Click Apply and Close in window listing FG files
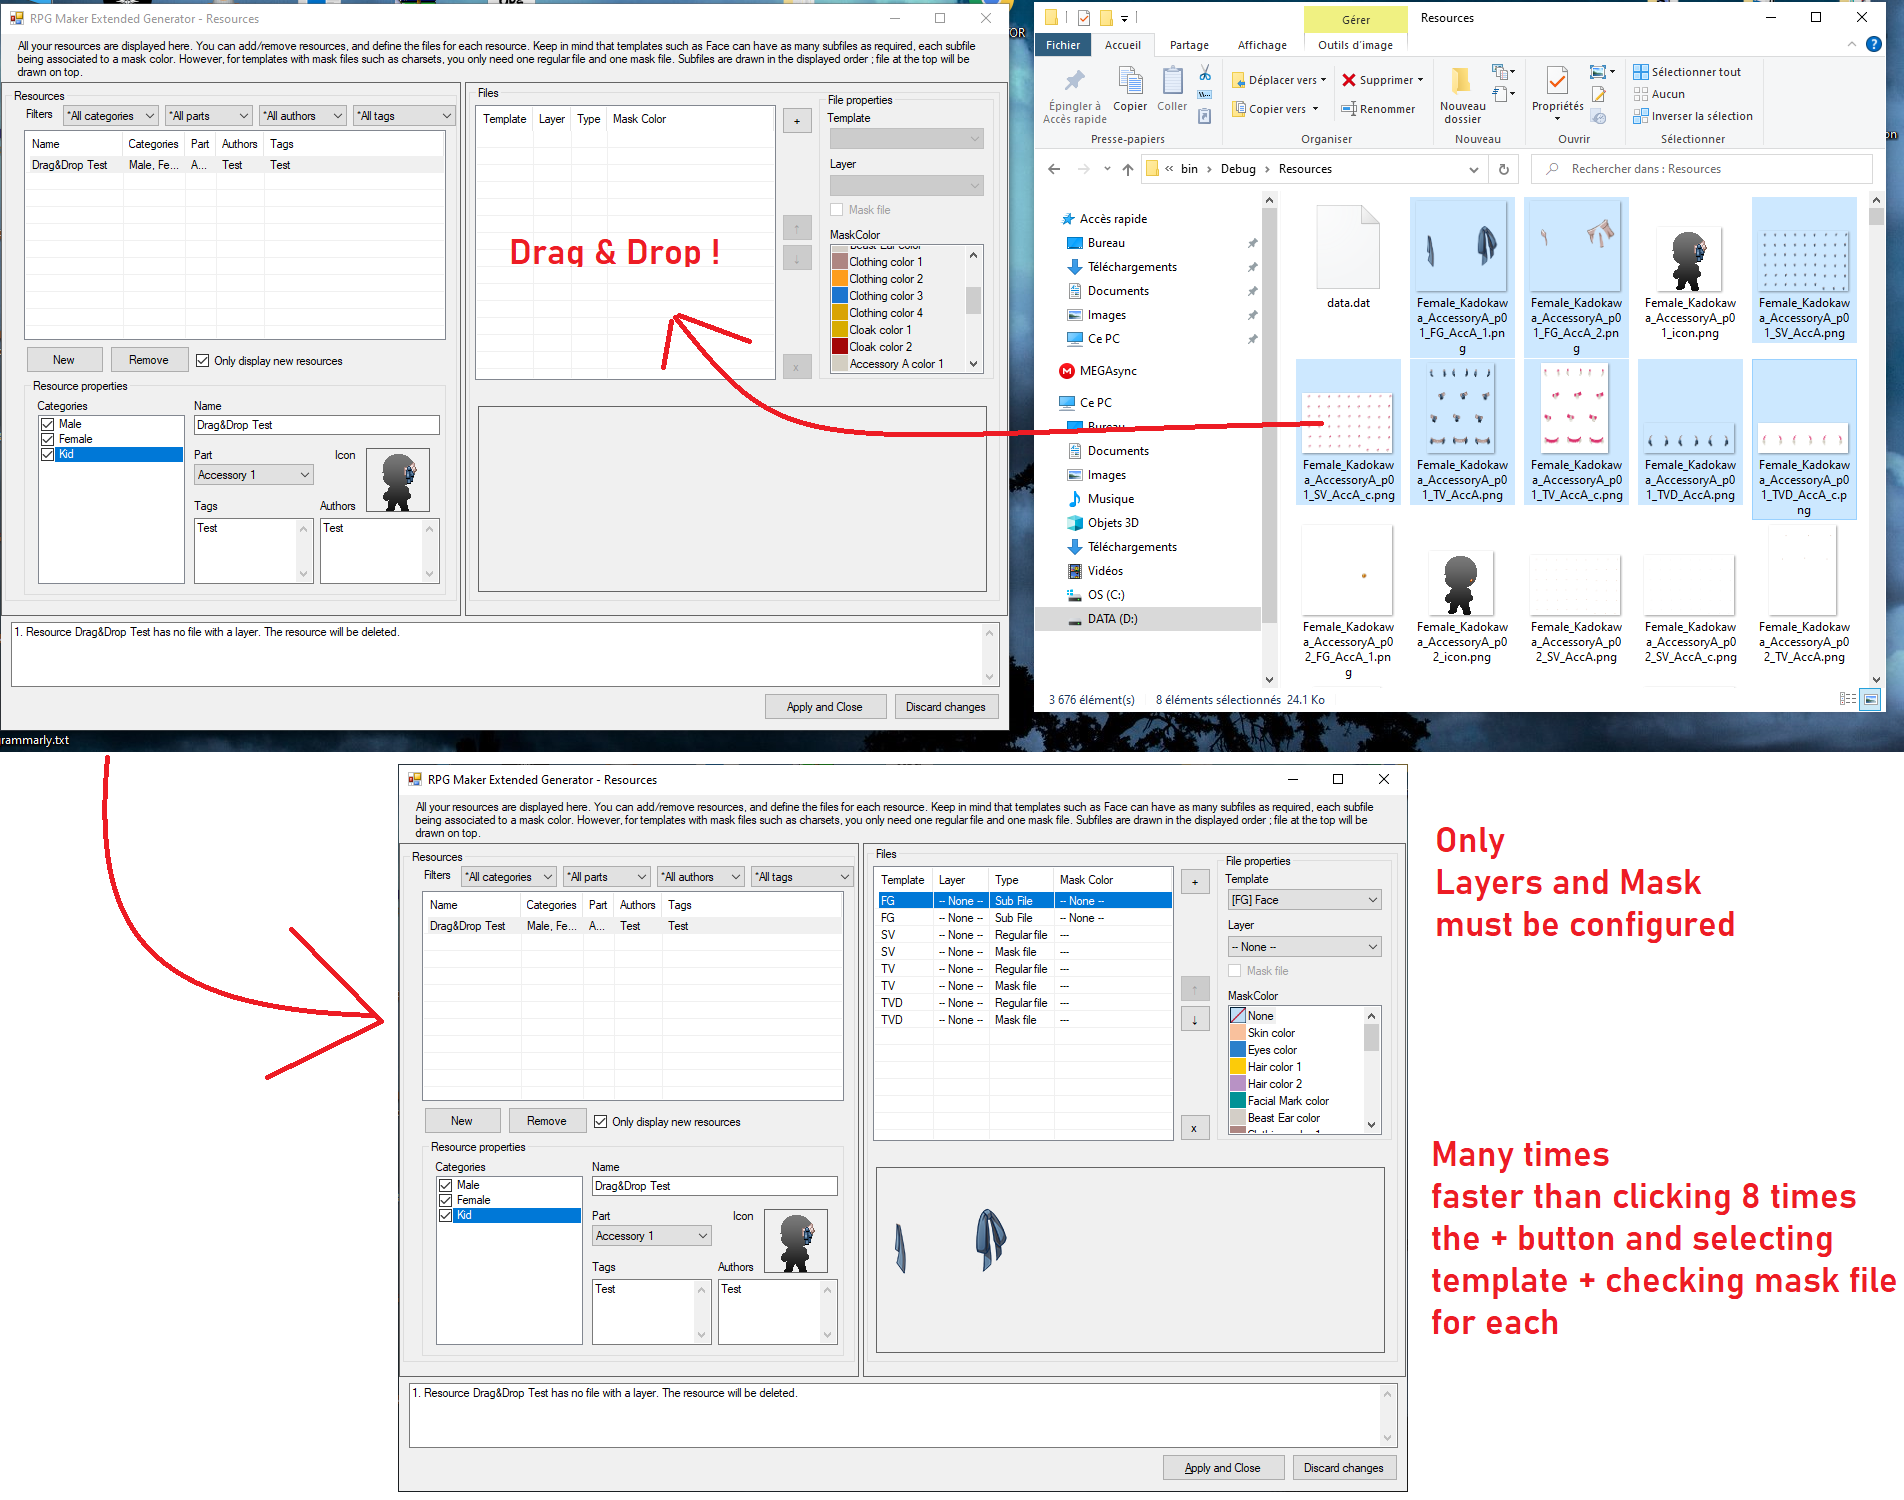1904x1500 pixels. click(1222, 1468)
